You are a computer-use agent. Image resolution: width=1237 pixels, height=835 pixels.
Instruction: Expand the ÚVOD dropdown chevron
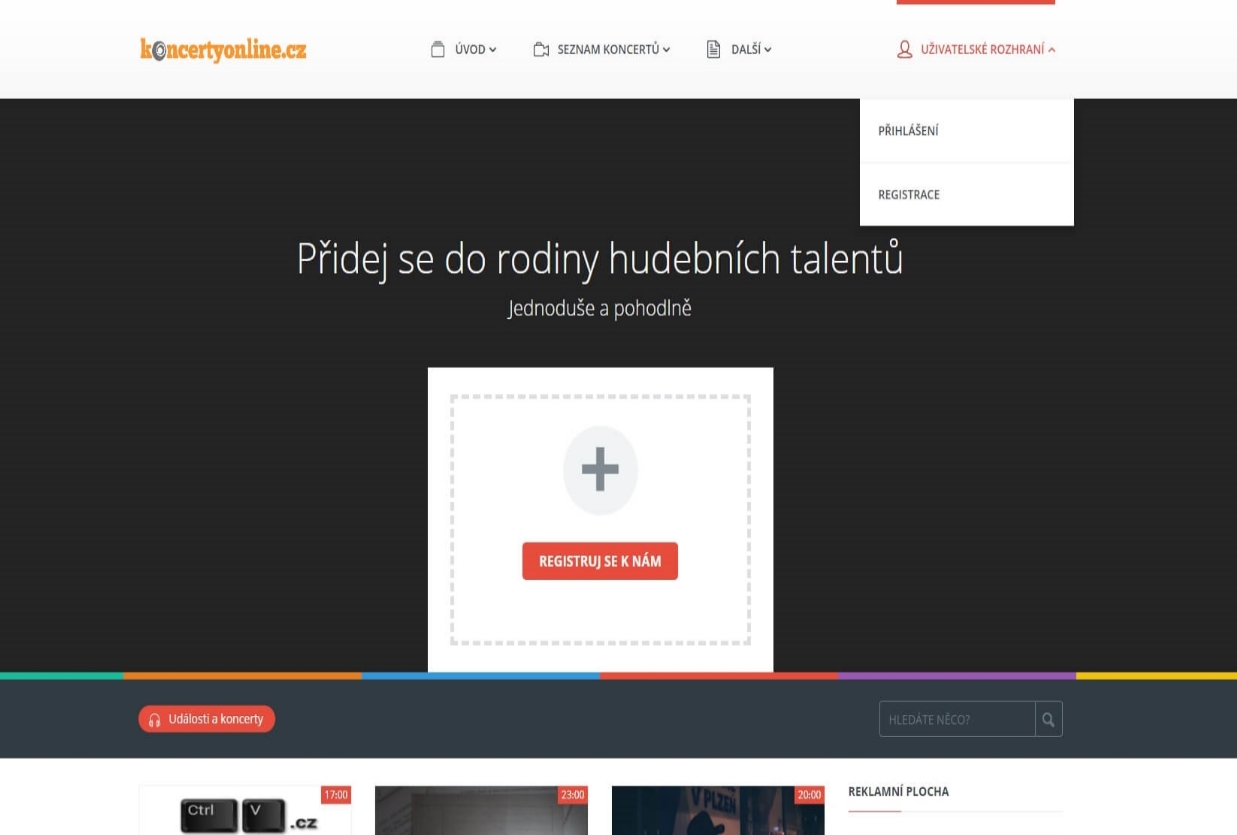pos(492,50)
